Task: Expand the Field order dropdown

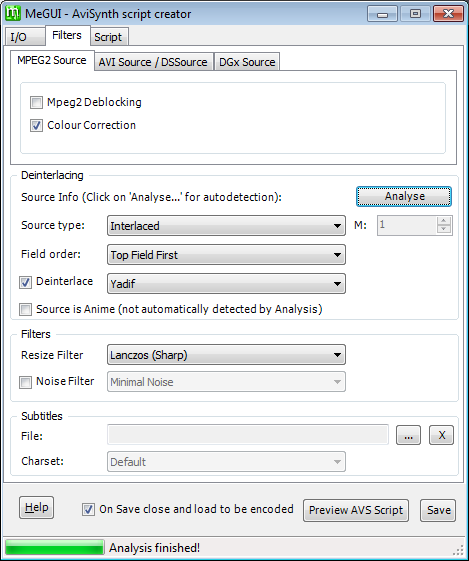Action: point(226,255)
